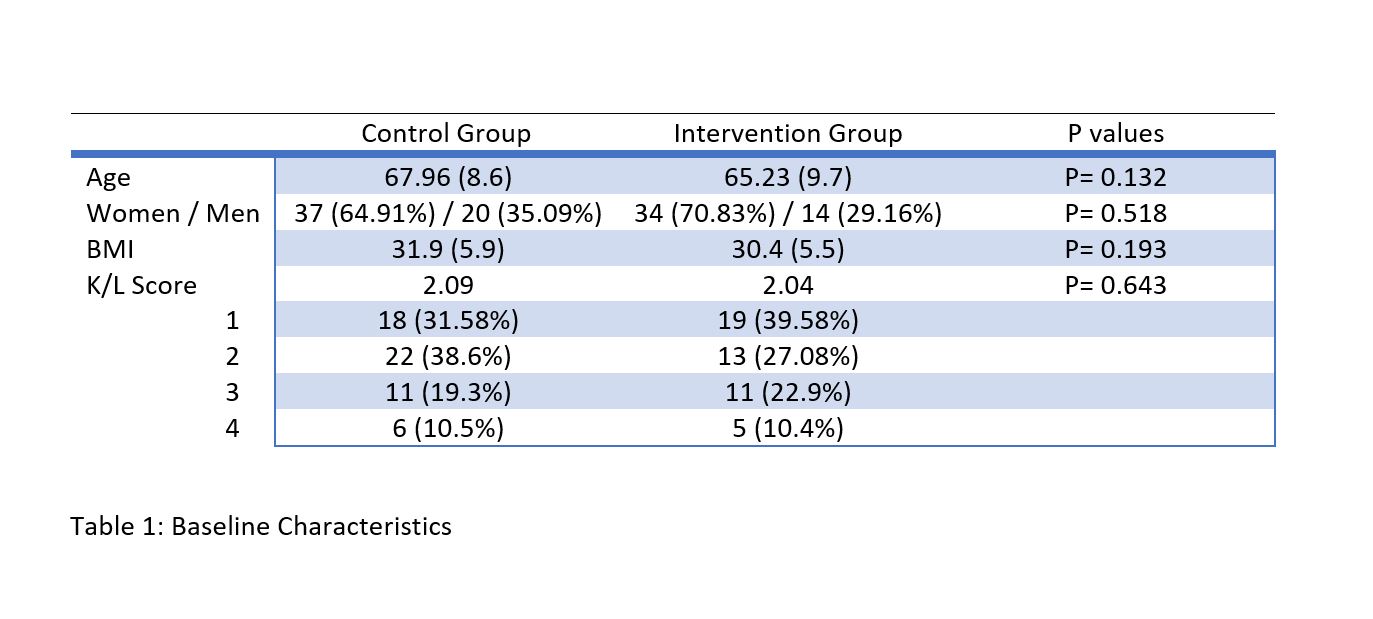The image size is (1373, 619).
Task: Select the 11 (19.3%) cell
Action: click(x=447, y=393)
